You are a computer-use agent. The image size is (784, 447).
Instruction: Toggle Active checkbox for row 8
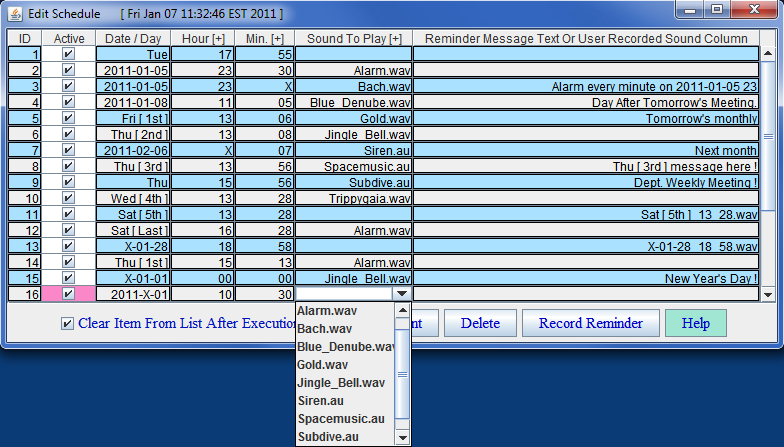pyautogui.click(x=68, y=166)
